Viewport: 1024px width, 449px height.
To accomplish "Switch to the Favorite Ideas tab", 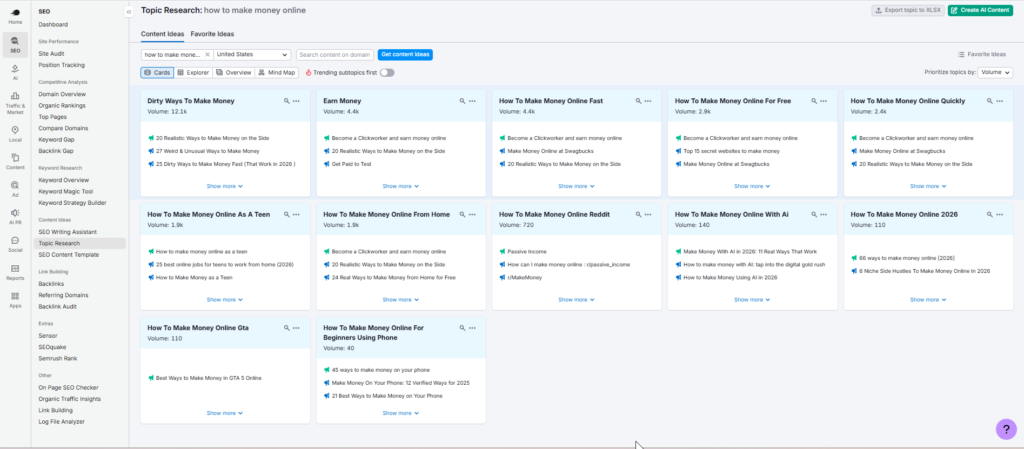I will click(x=212, y=34).
